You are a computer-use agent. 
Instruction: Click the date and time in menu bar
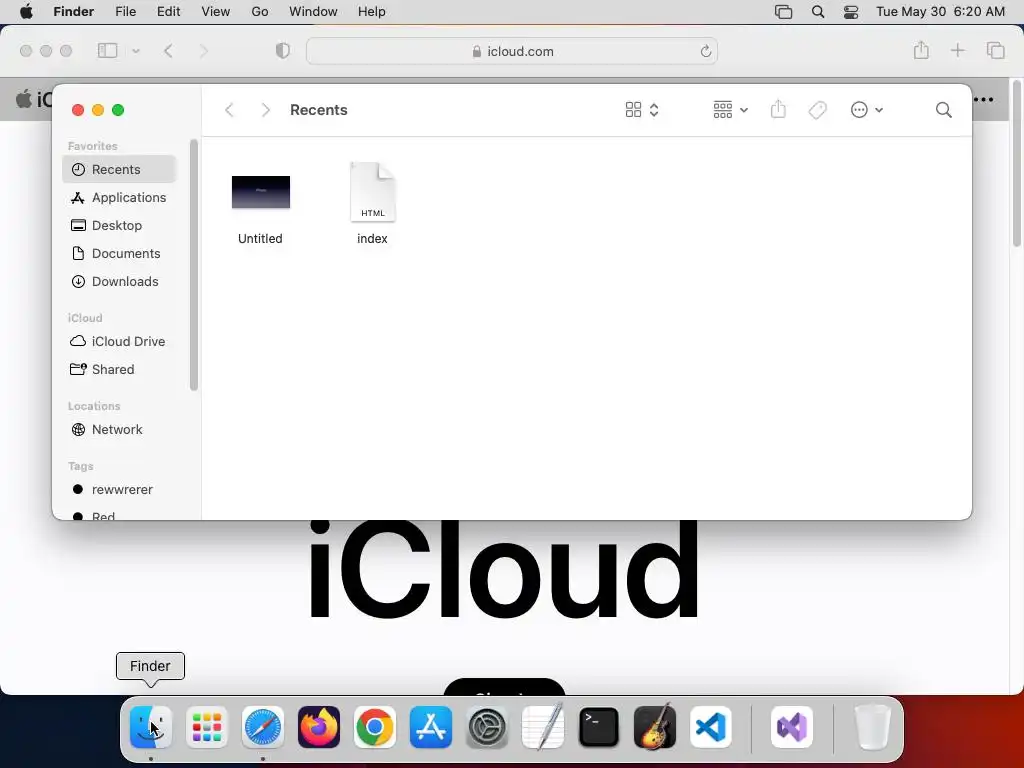point(940,12)
